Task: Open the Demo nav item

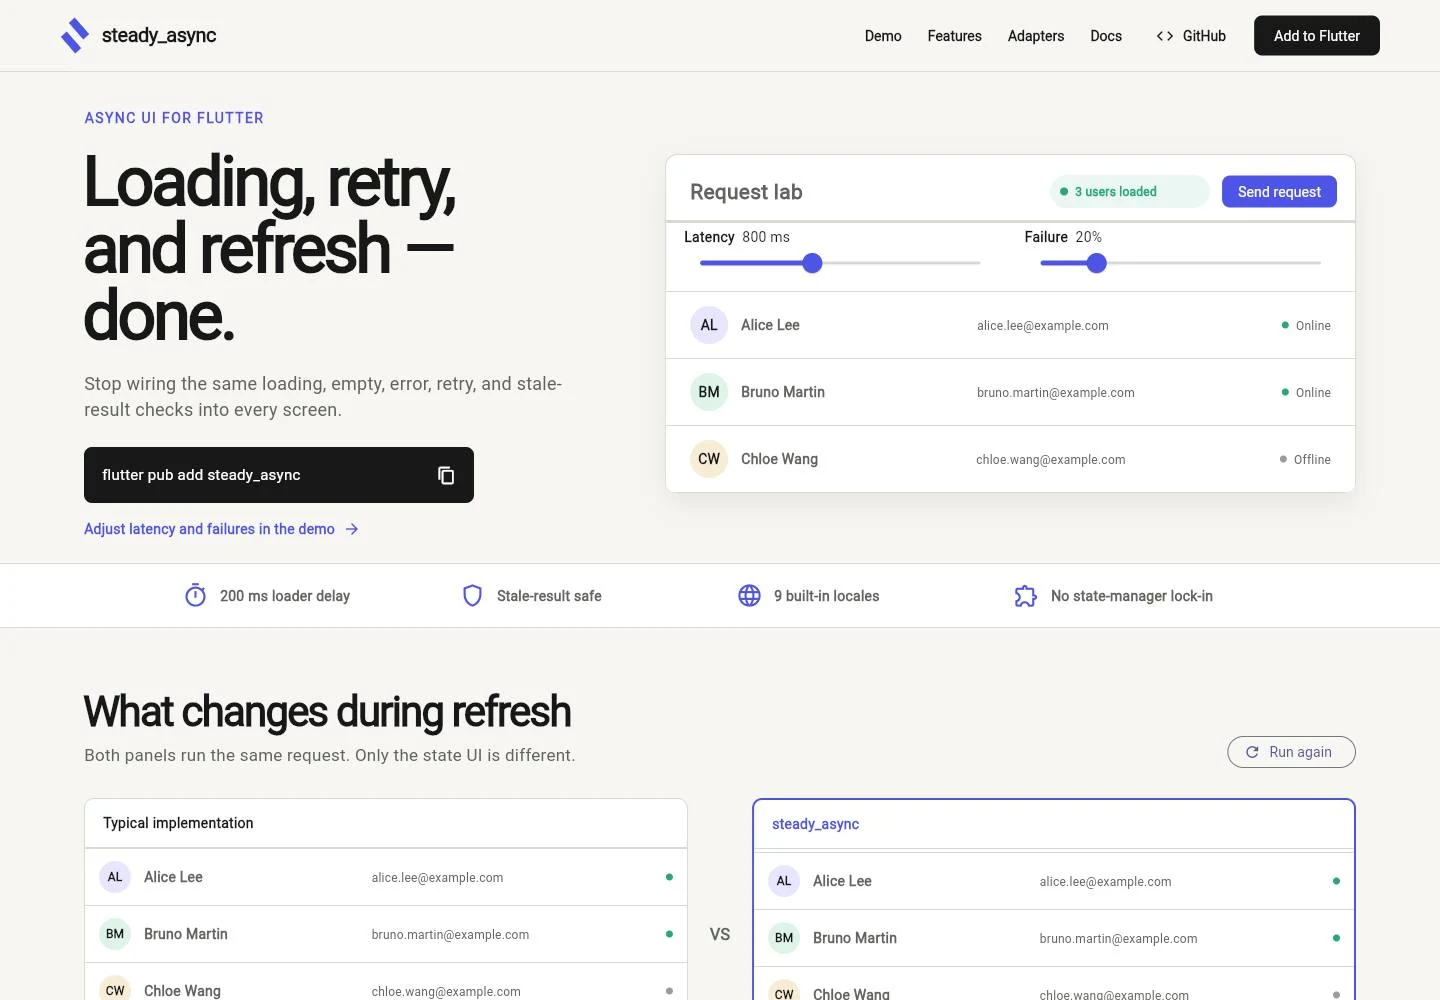Action: (x=883, y=36)
